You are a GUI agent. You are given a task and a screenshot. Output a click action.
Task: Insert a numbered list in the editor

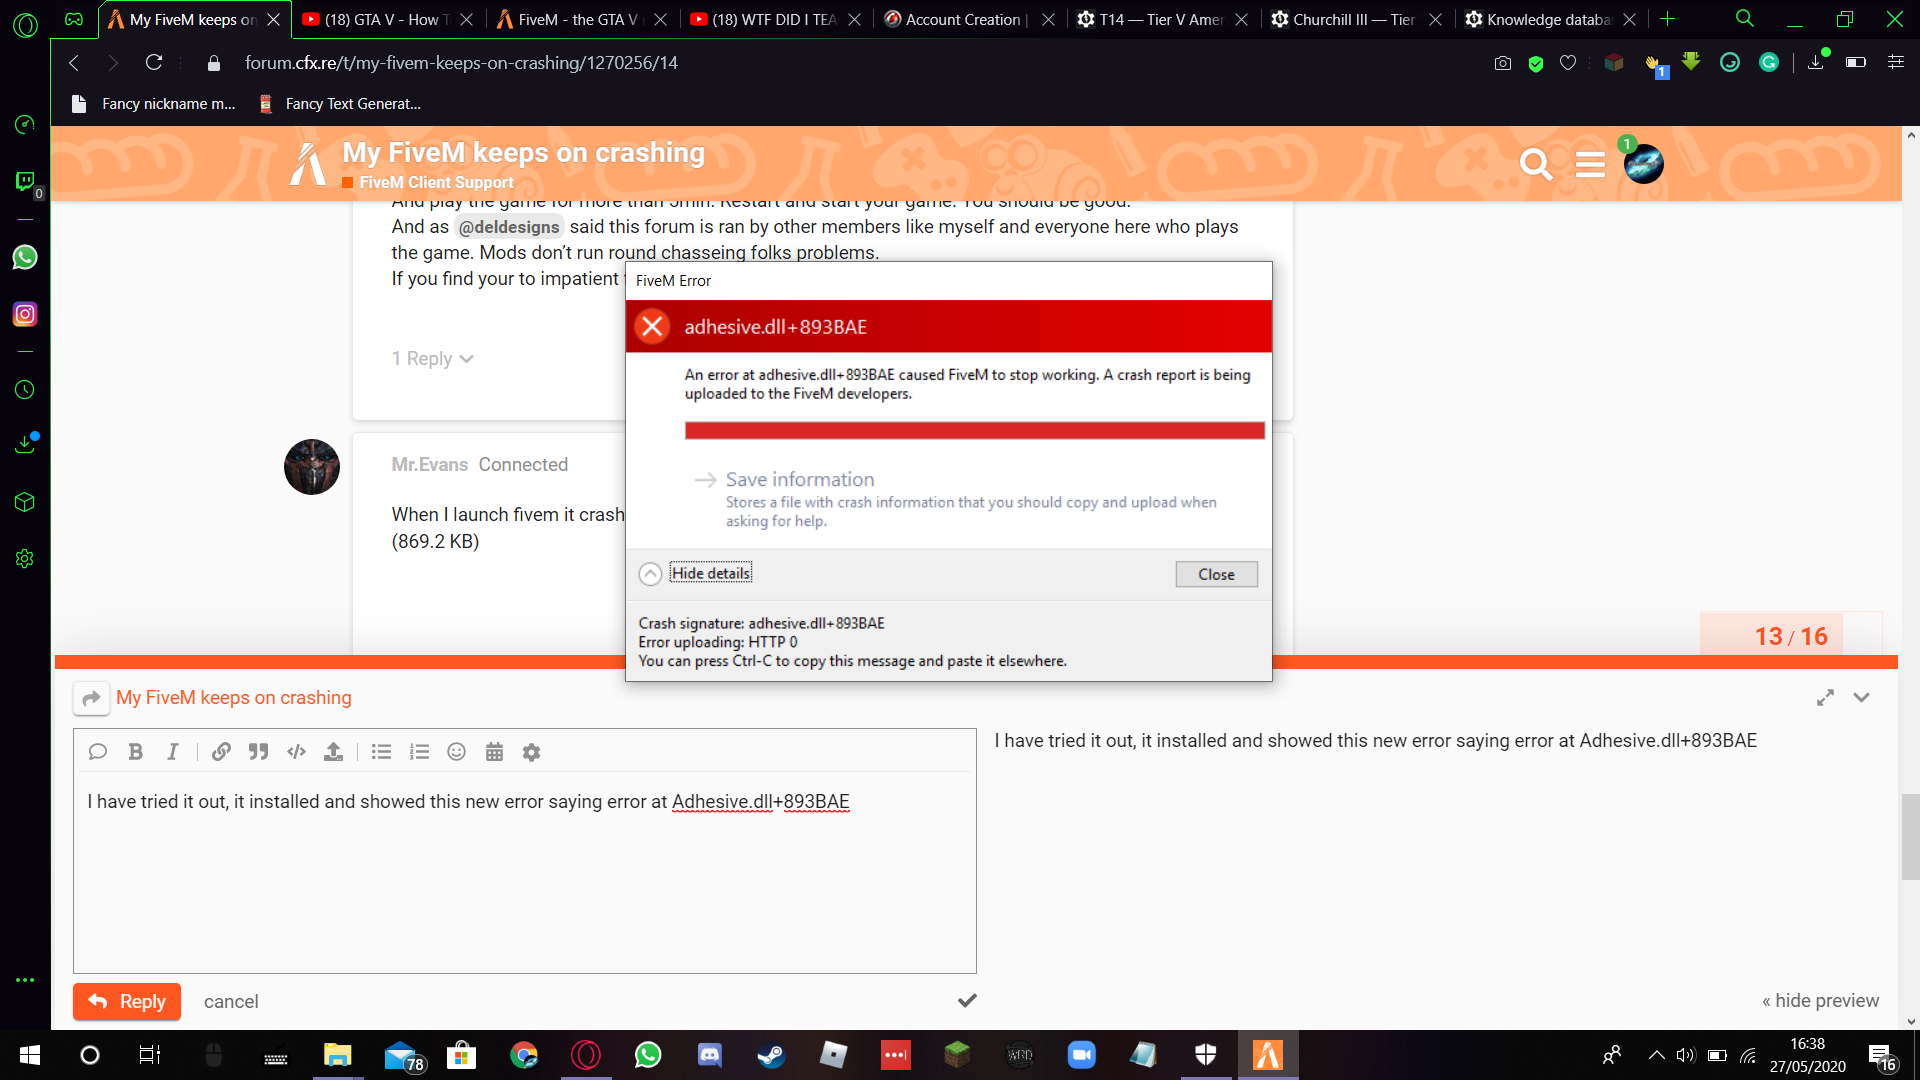pos(419,752)
